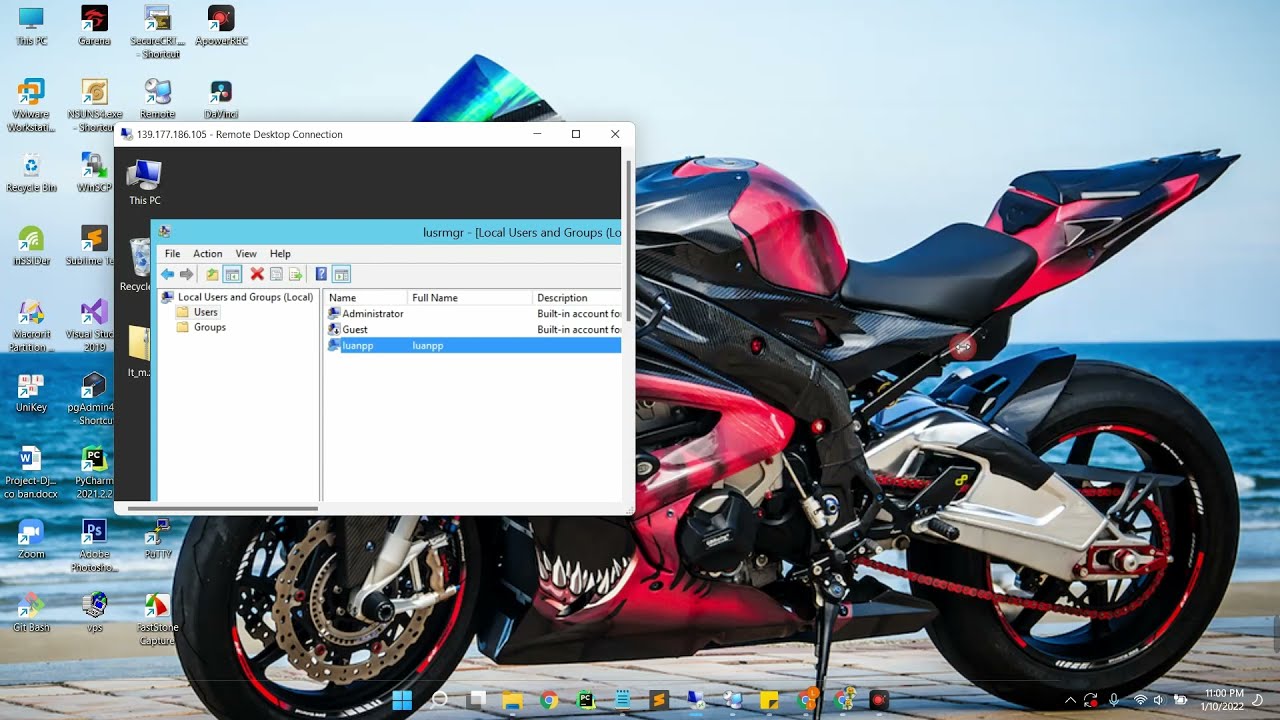Show hidden system tray icons chevron
This screenshot has height=720, width=1280.
pos(1070,700)
